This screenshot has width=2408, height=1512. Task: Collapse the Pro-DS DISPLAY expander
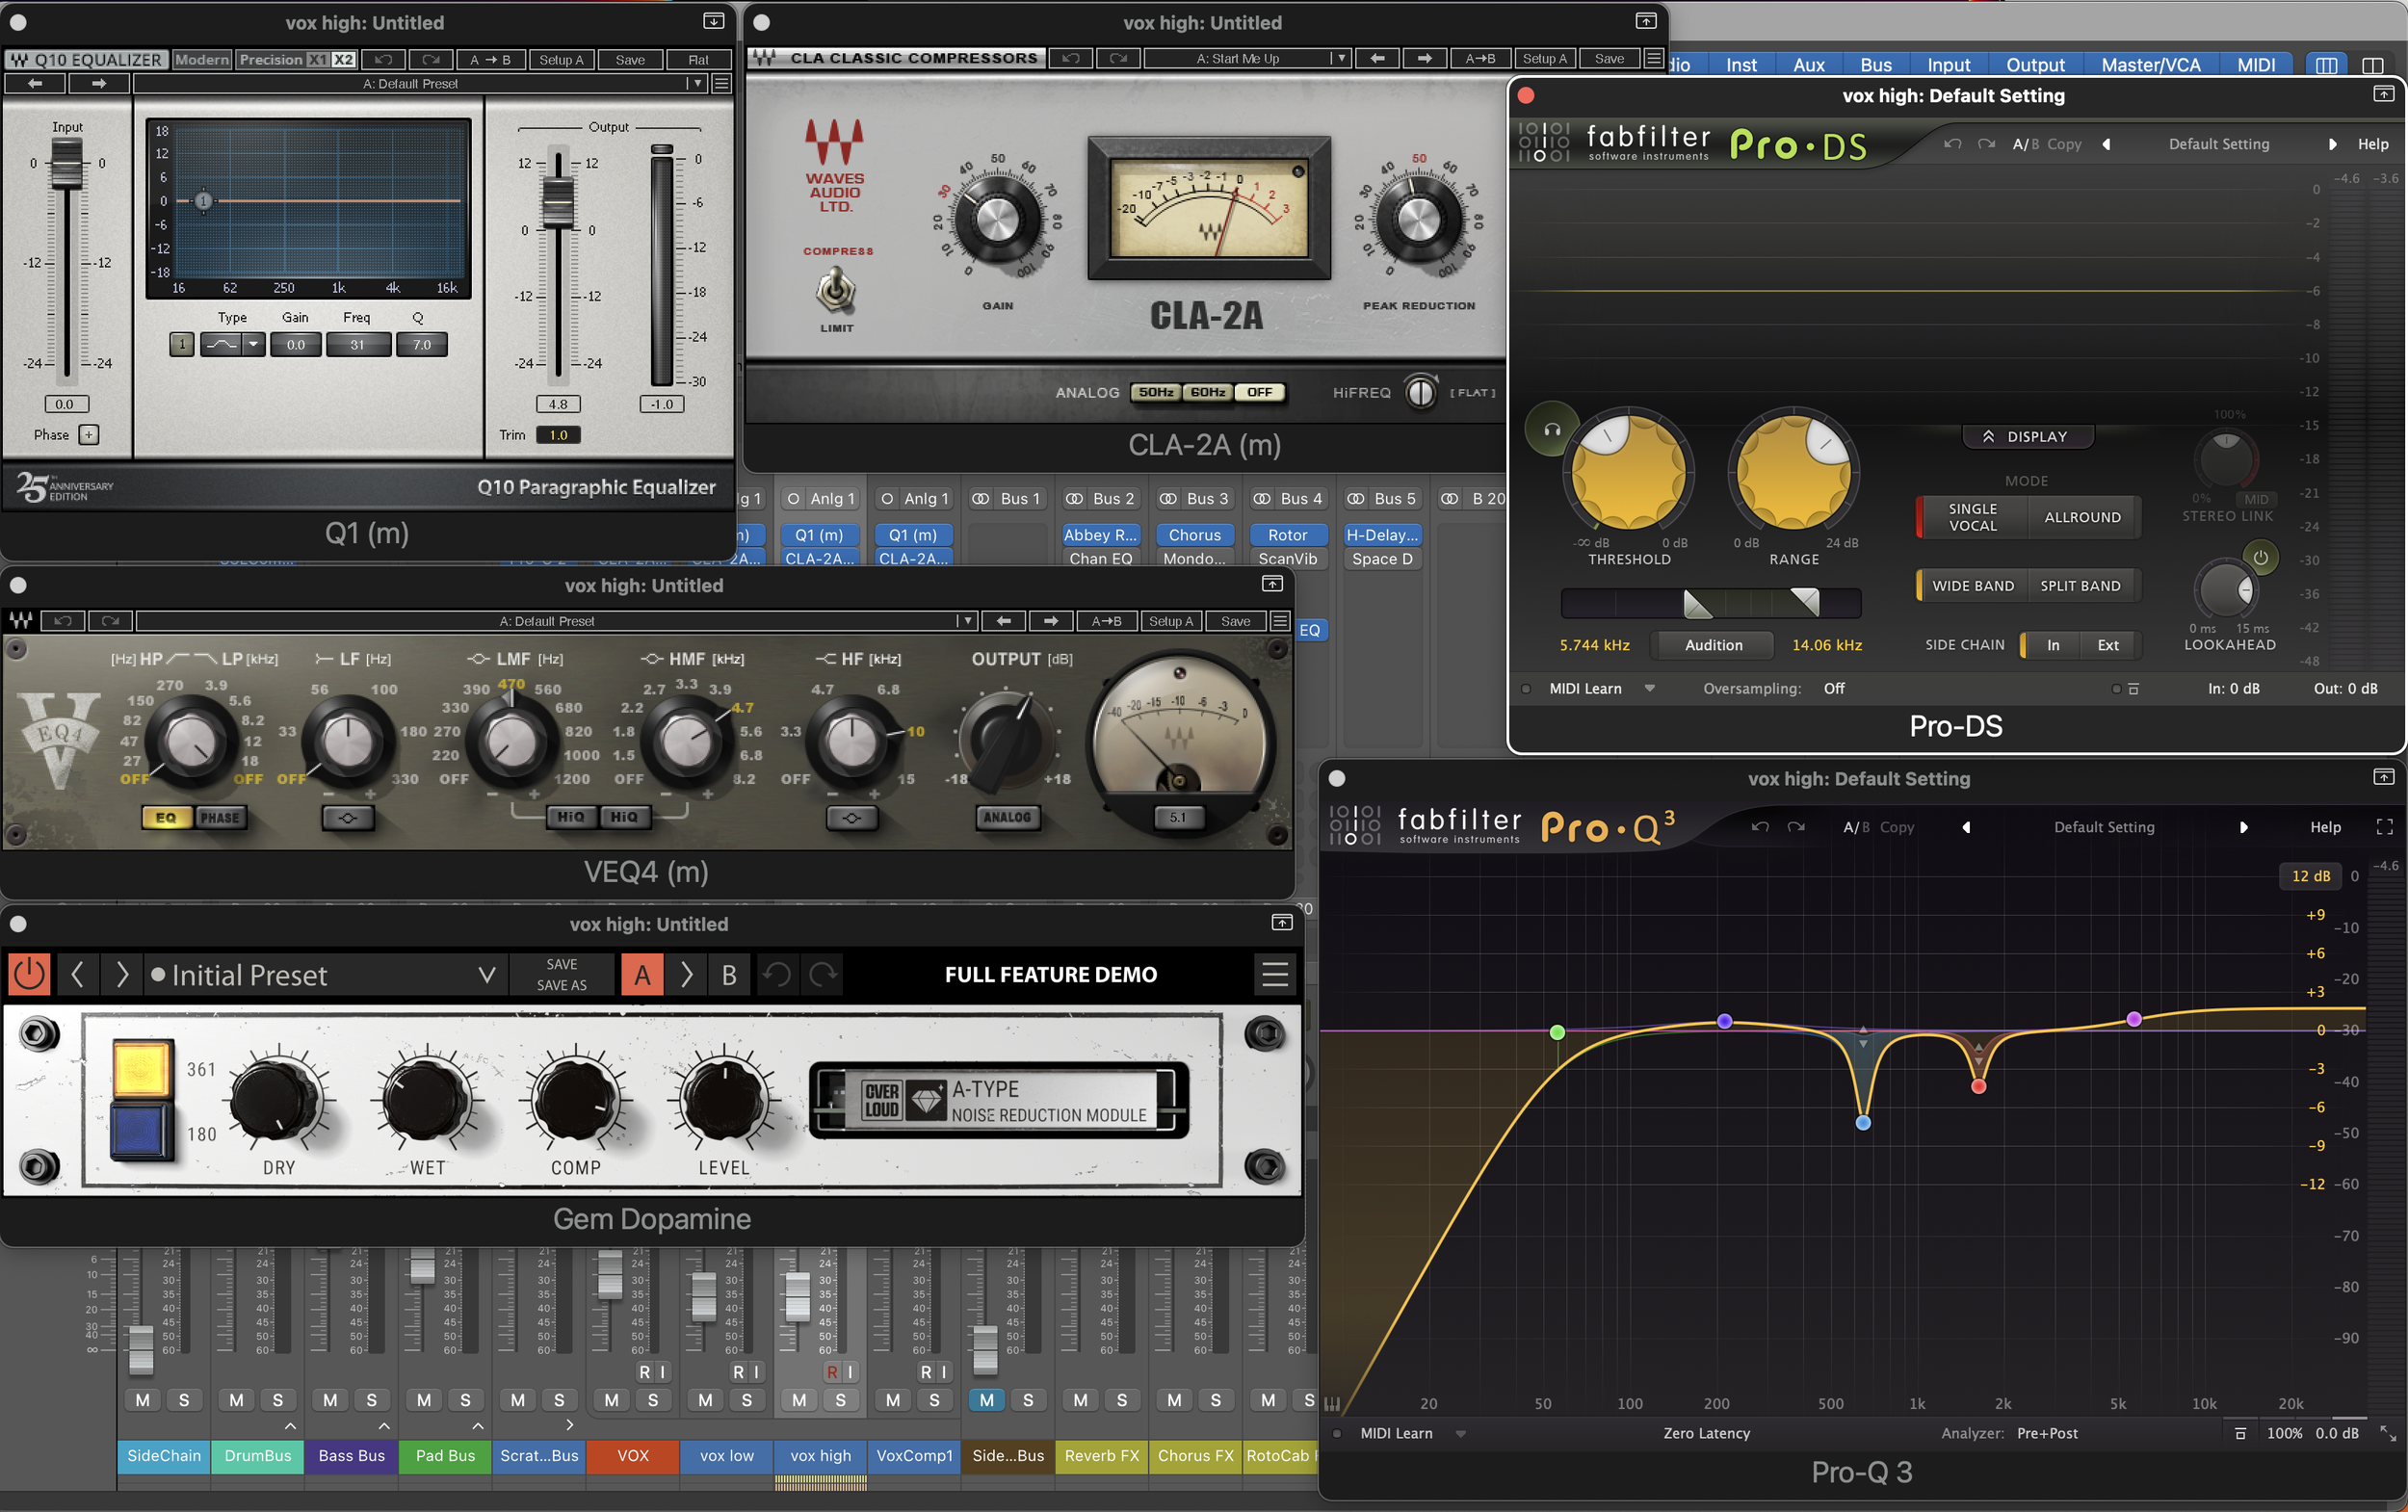click(2027, 437)
